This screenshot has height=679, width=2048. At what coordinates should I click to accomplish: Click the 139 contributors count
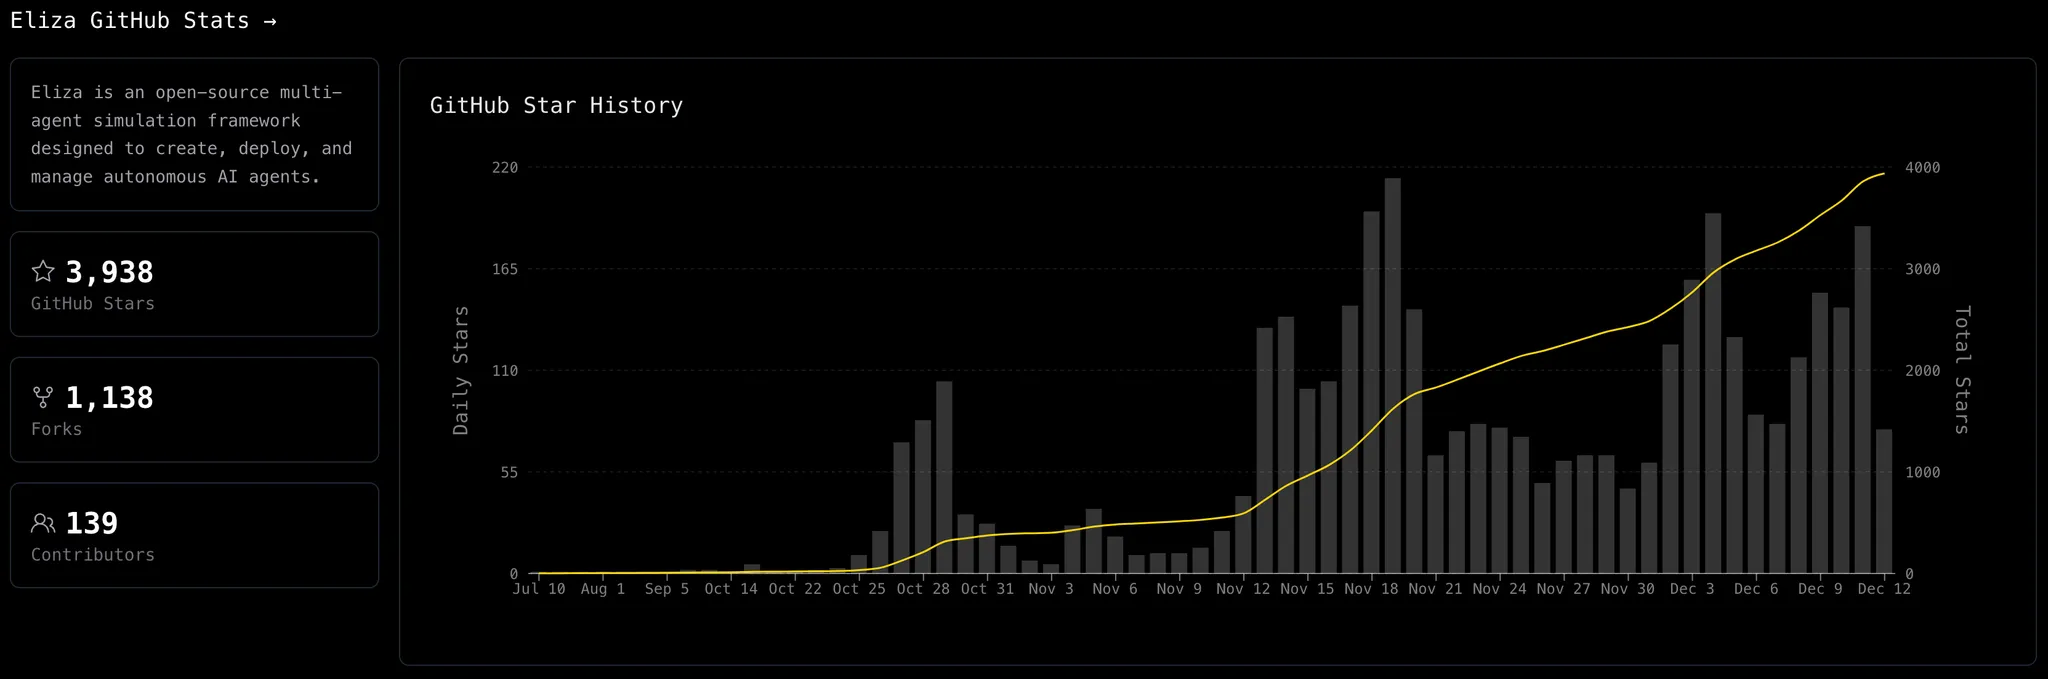92,523
